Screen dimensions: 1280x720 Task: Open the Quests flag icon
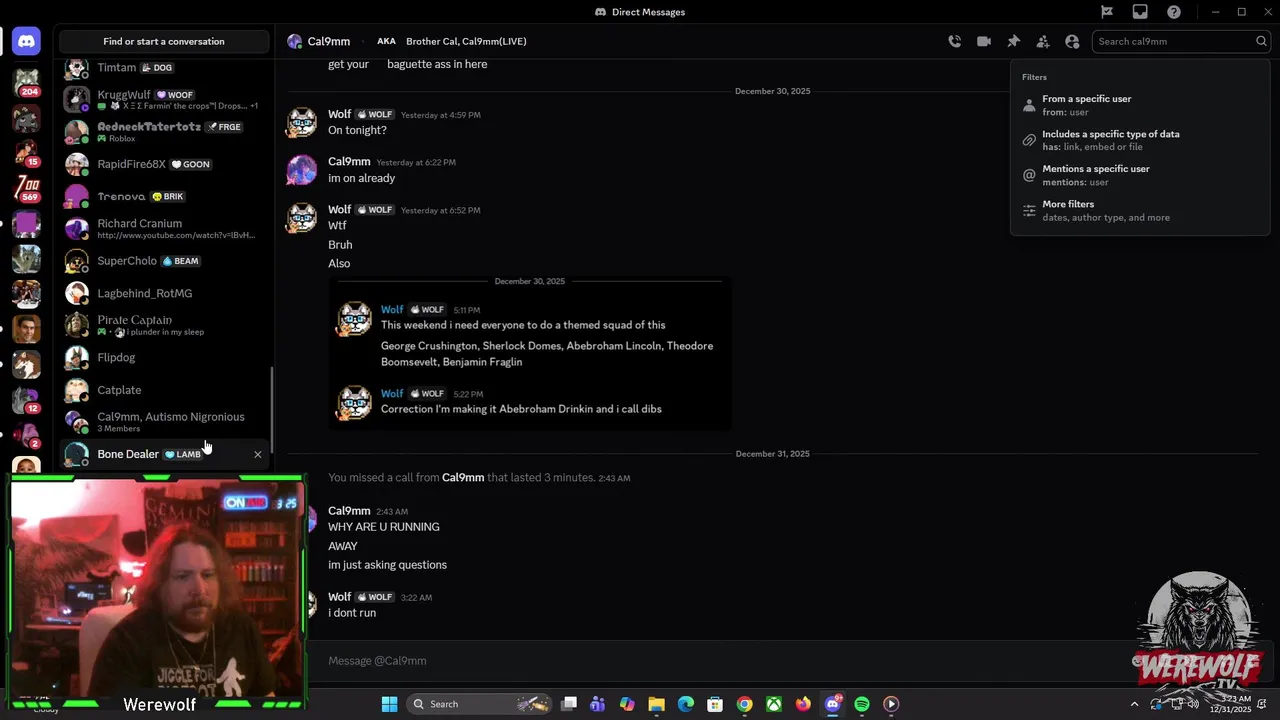coord(1107,12)
